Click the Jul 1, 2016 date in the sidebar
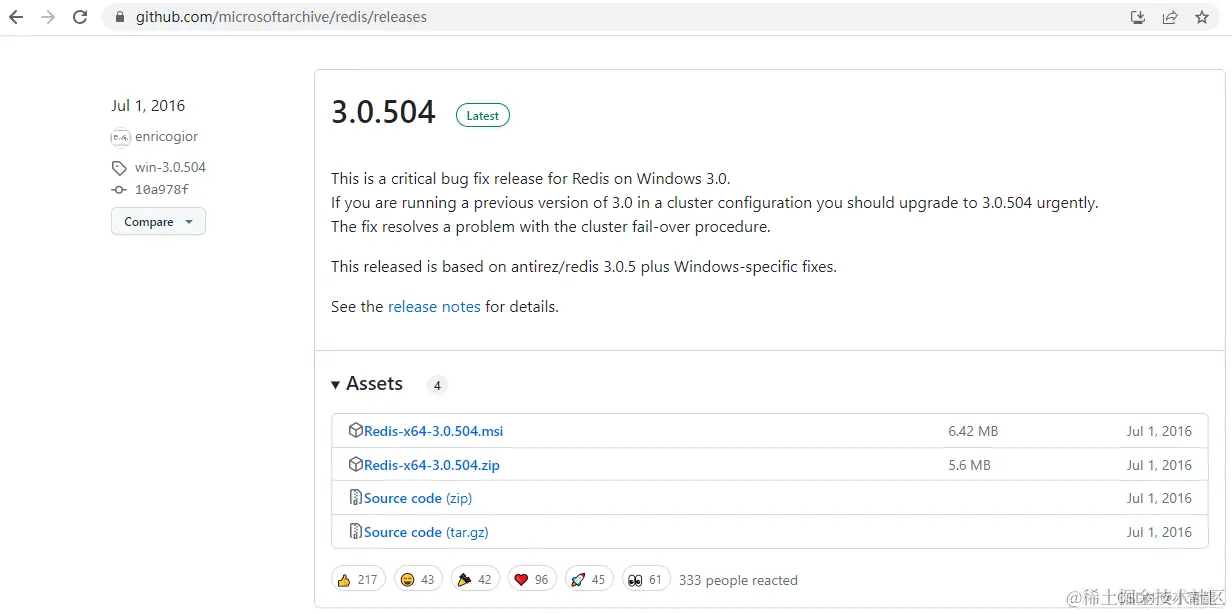Viewport: 1232px width, 614px height. pyautogui.click(x=148, y=106)
